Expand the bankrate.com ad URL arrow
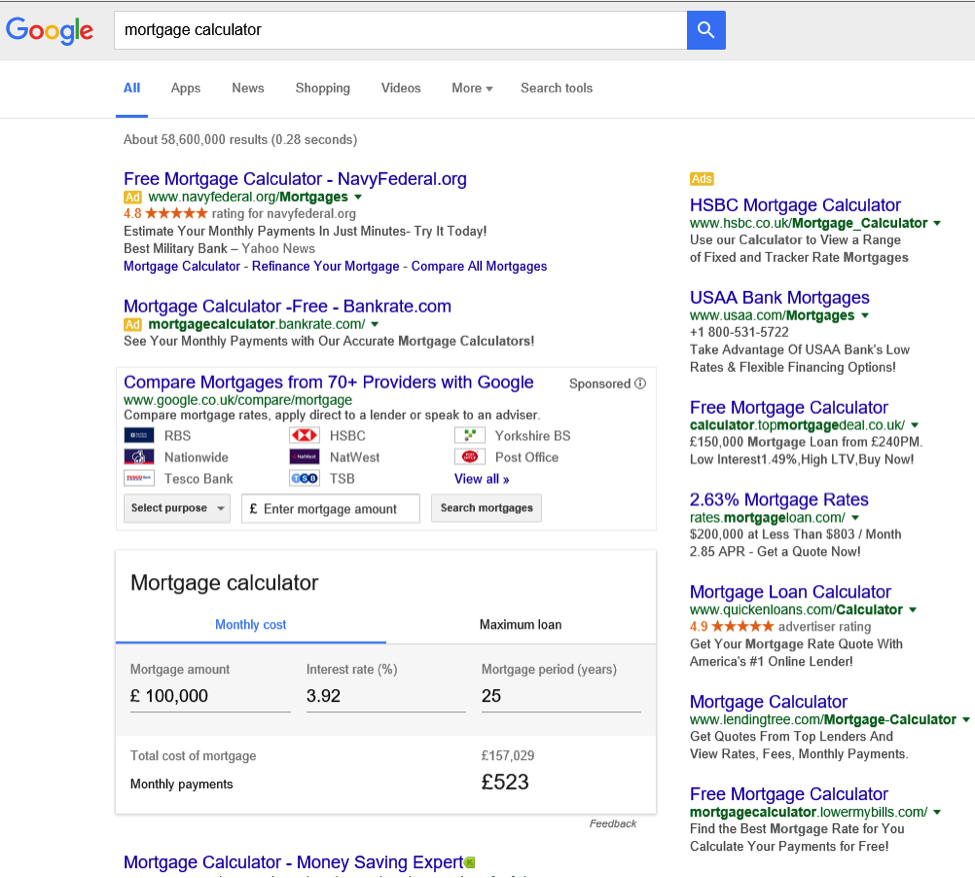975x878 pixels. 375,324
